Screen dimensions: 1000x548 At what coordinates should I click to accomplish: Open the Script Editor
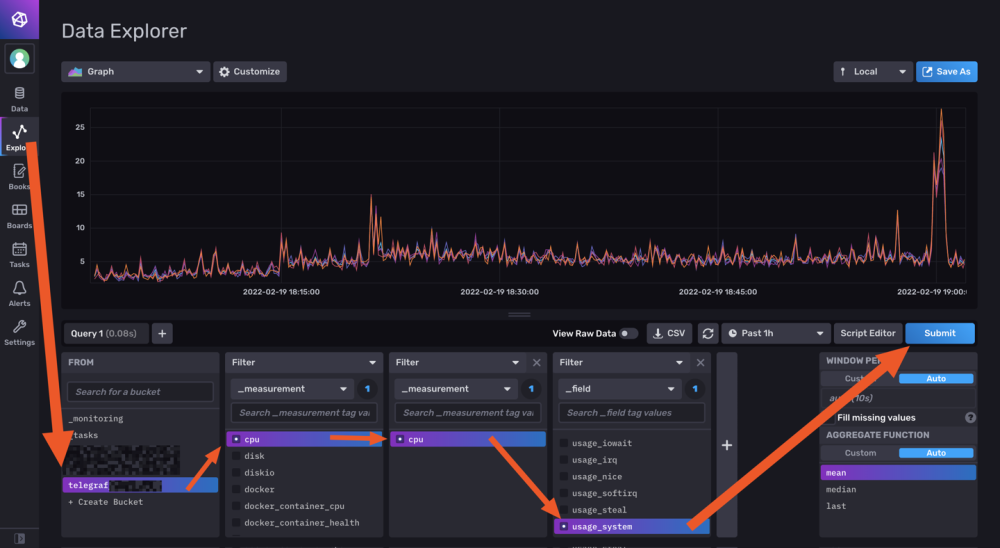point(867,333)
